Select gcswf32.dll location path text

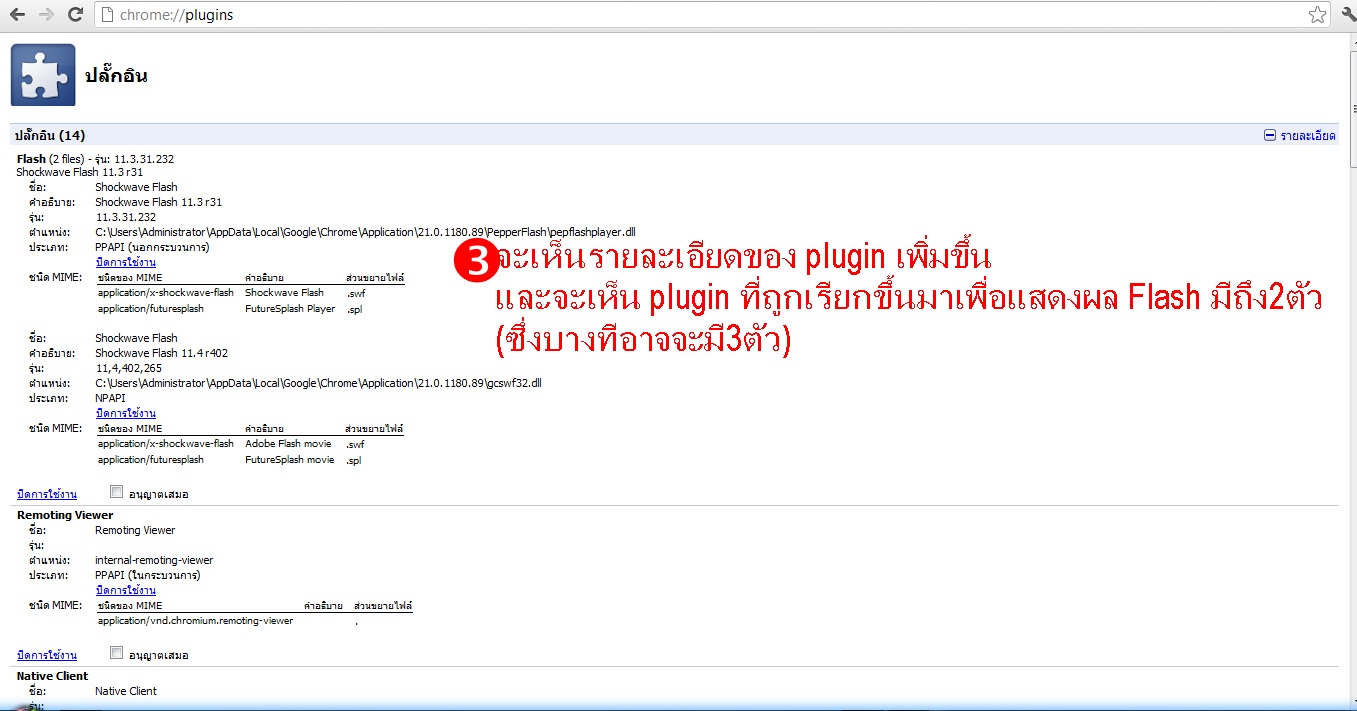tap(319, 383)
